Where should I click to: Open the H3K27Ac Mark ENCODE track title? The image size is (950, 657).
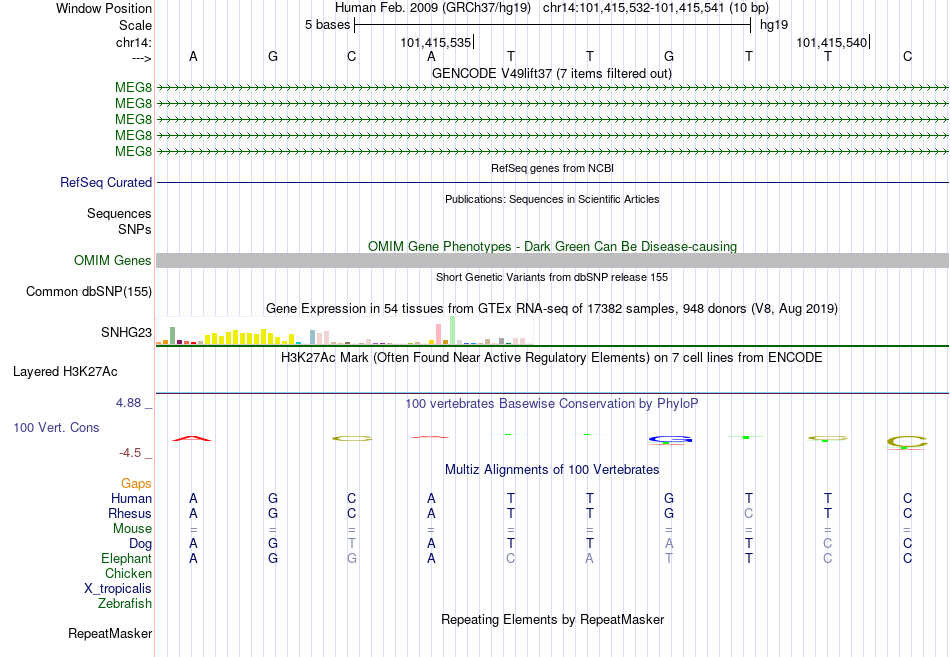pyautogui.click(x=551, y=357)
